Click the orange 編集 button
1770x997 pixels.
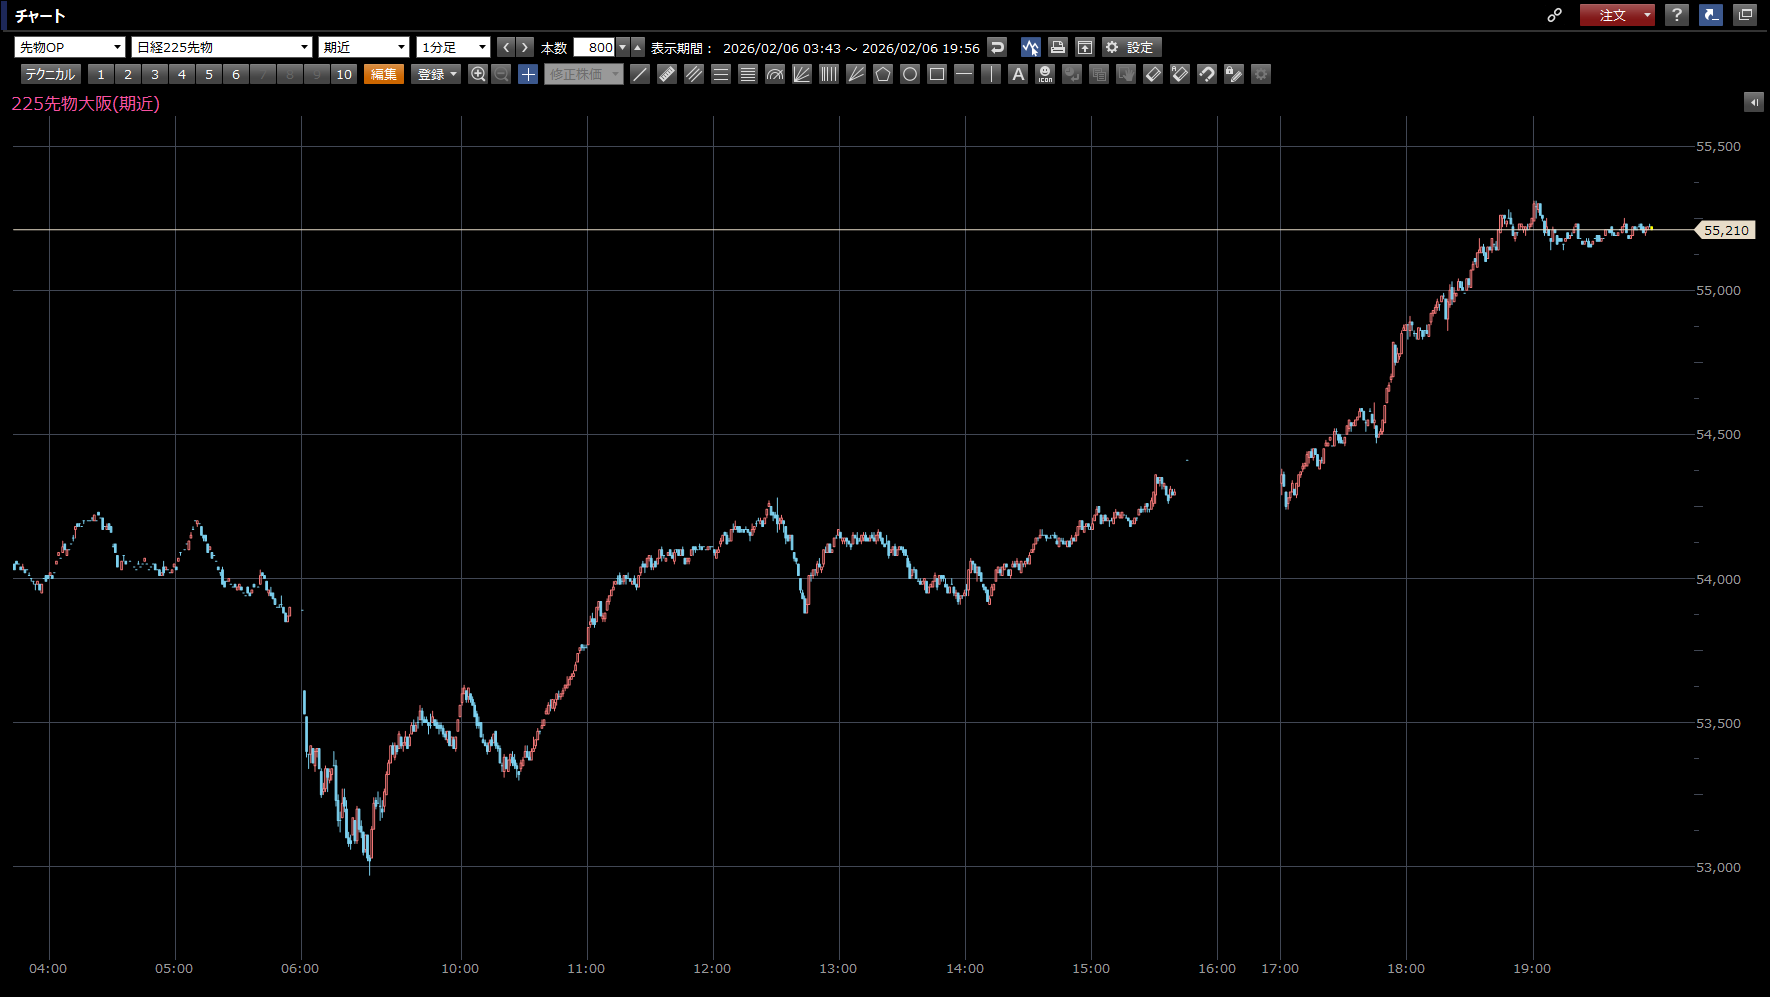coord(383,74)
